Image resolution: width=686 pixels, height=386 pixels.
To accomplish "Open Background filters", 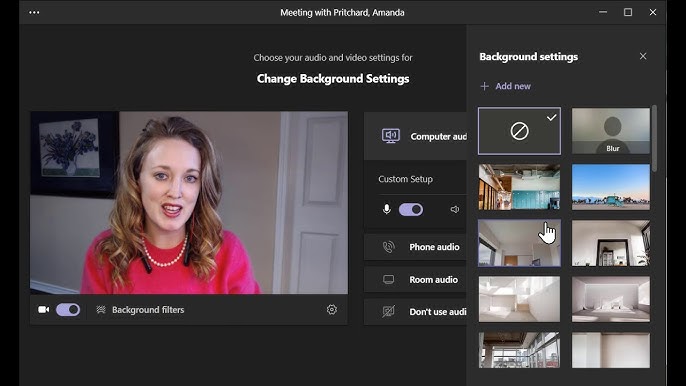I will coord(148,310).
